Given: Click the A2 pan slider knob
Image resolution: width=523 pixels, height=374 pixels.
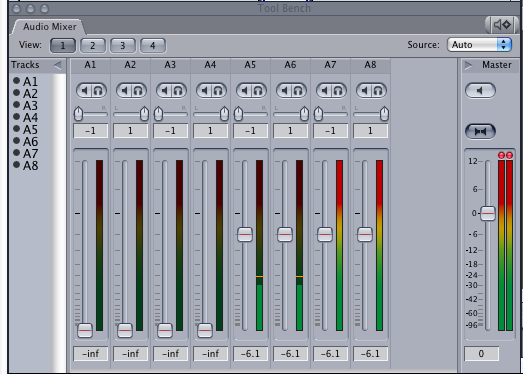Looking at the screenshot, I should click(x=144, y=114).
